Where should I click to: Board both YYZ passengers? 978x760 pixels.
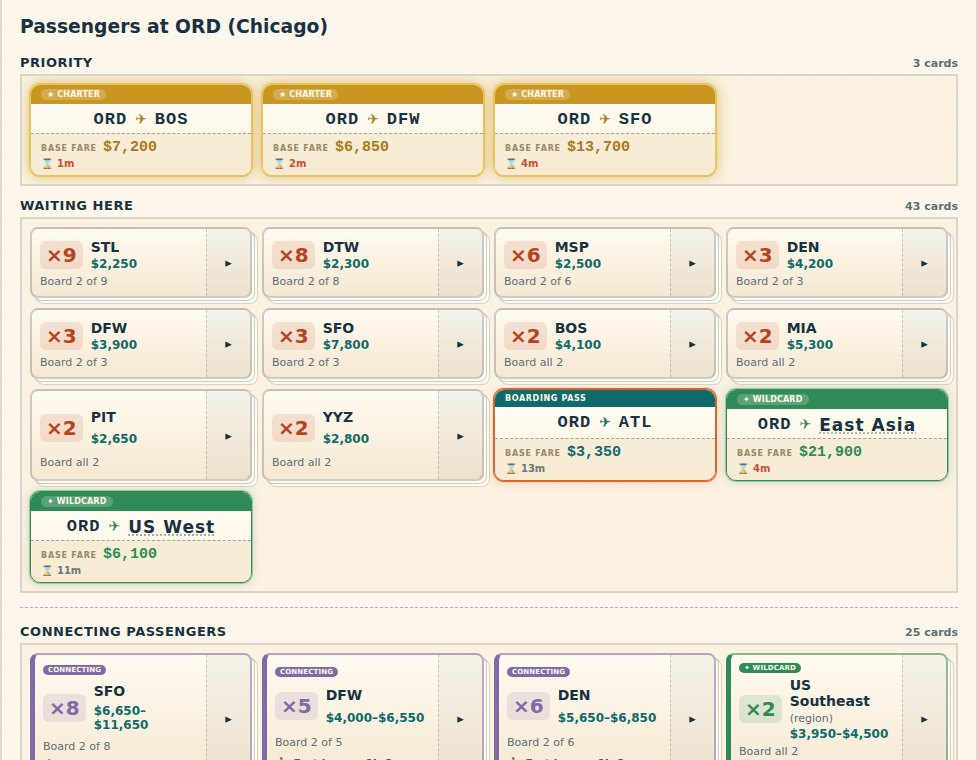pyautogui.click(x=351, y=436)
